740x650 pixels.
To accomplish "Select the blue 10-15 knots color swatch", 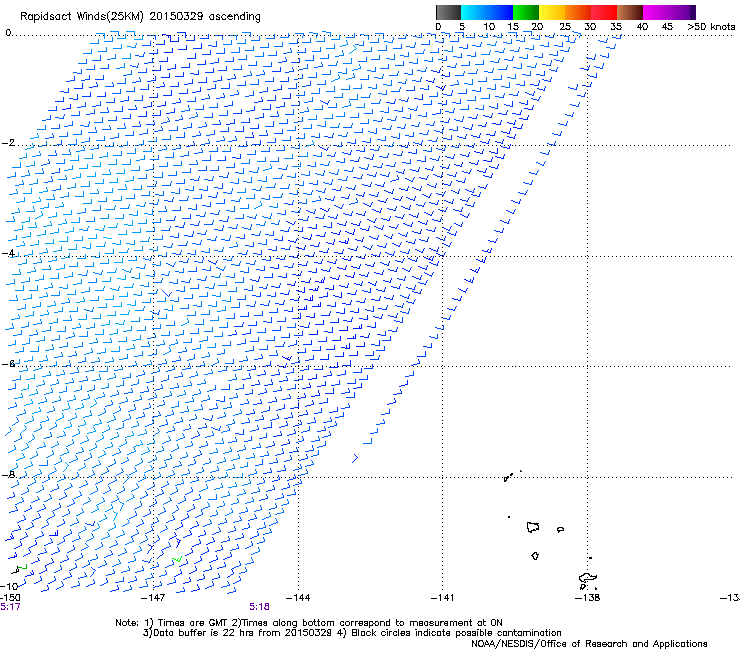I will (x=499, y=12).
